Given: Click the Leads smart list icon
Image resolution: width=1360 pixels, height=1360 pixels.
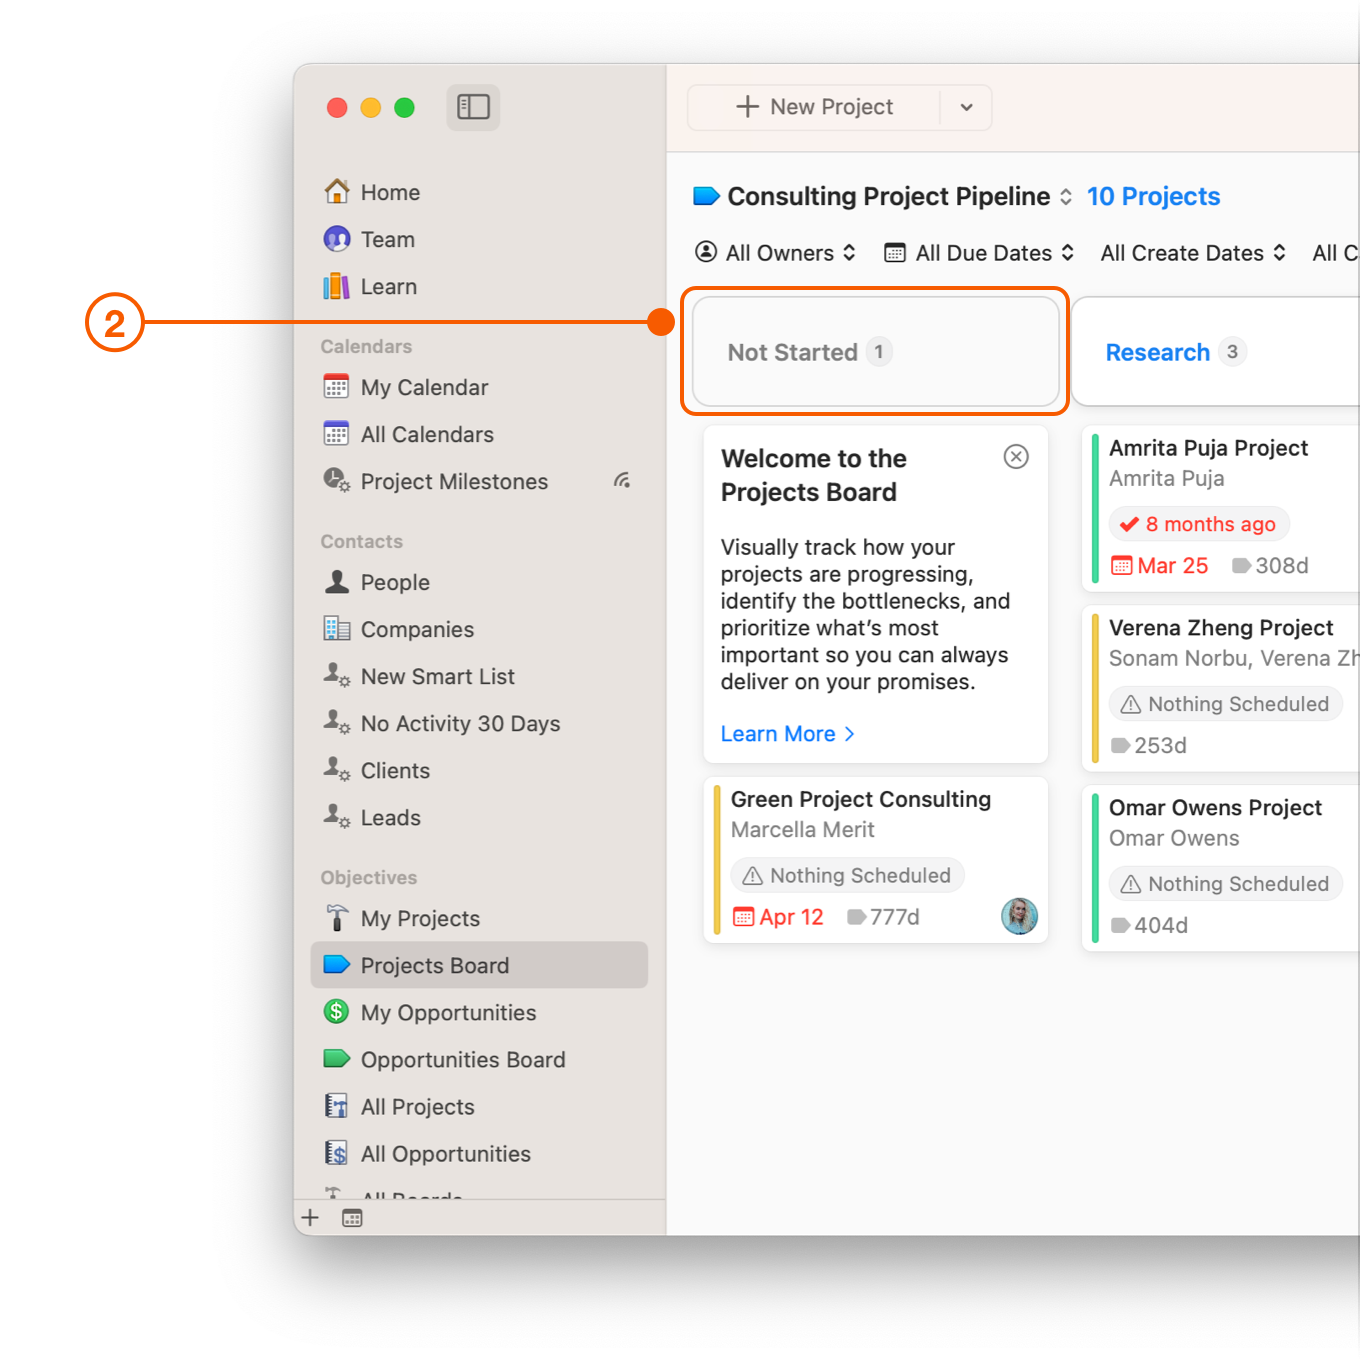Looking at the screenshot, I should point(337,817).
